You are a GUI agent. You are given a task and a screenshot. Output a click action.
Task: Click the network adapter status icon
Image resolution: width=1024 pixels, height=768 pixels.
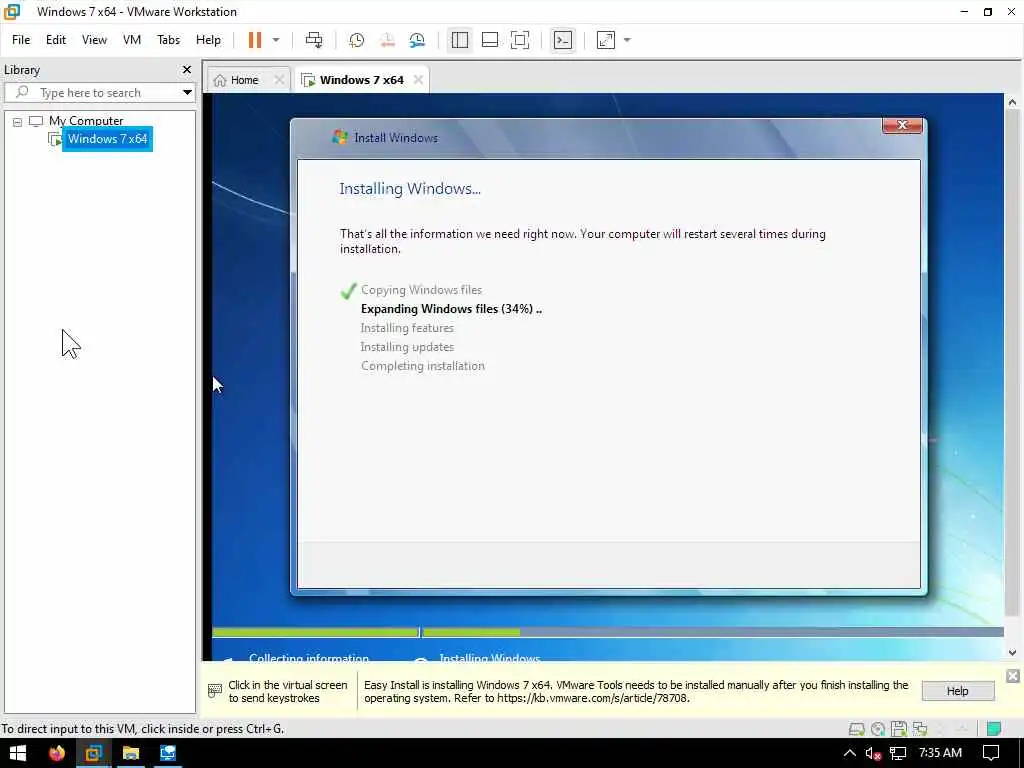[x=920, y=729]
